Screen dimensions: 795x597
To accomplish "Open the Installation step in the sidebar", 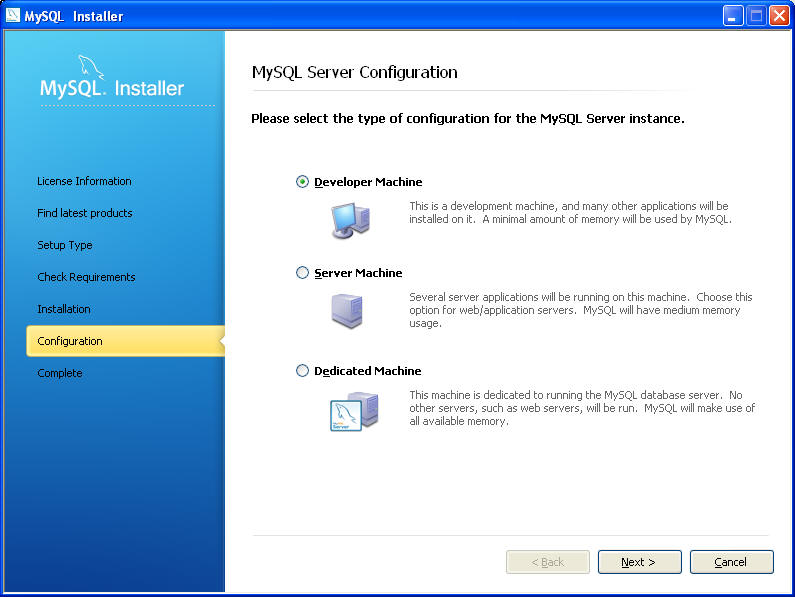I will click(x=64, y=309).
